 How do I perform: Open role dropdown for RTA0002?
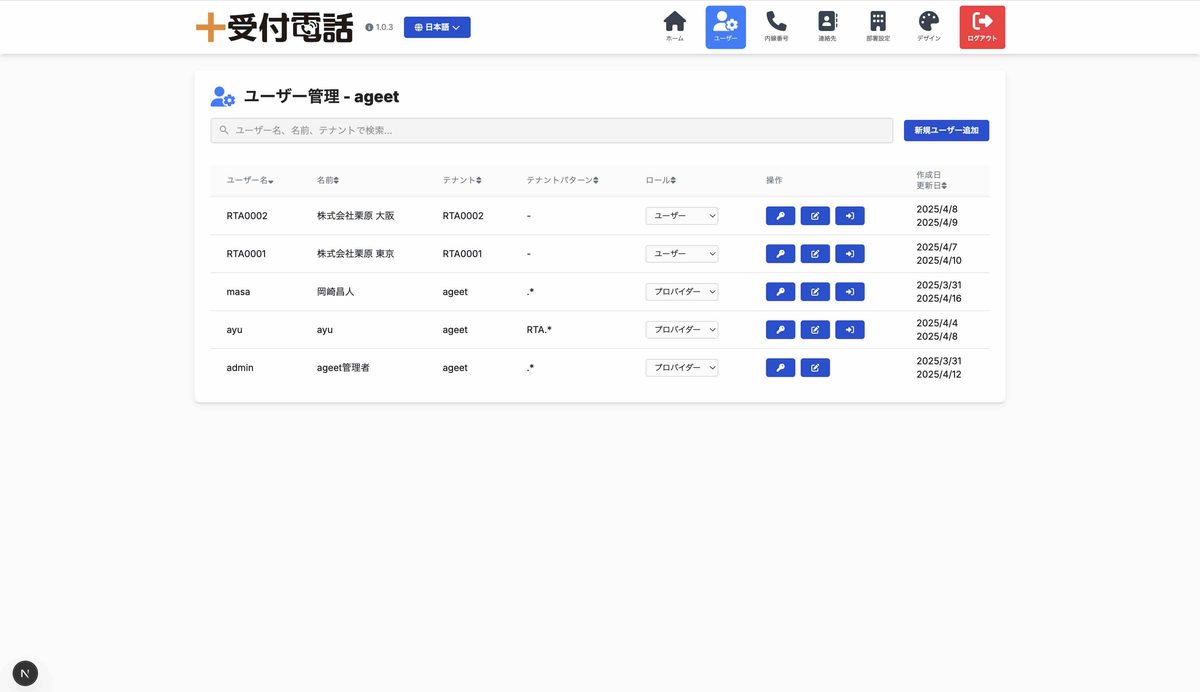pyautogui.click(x=682, y=216)
